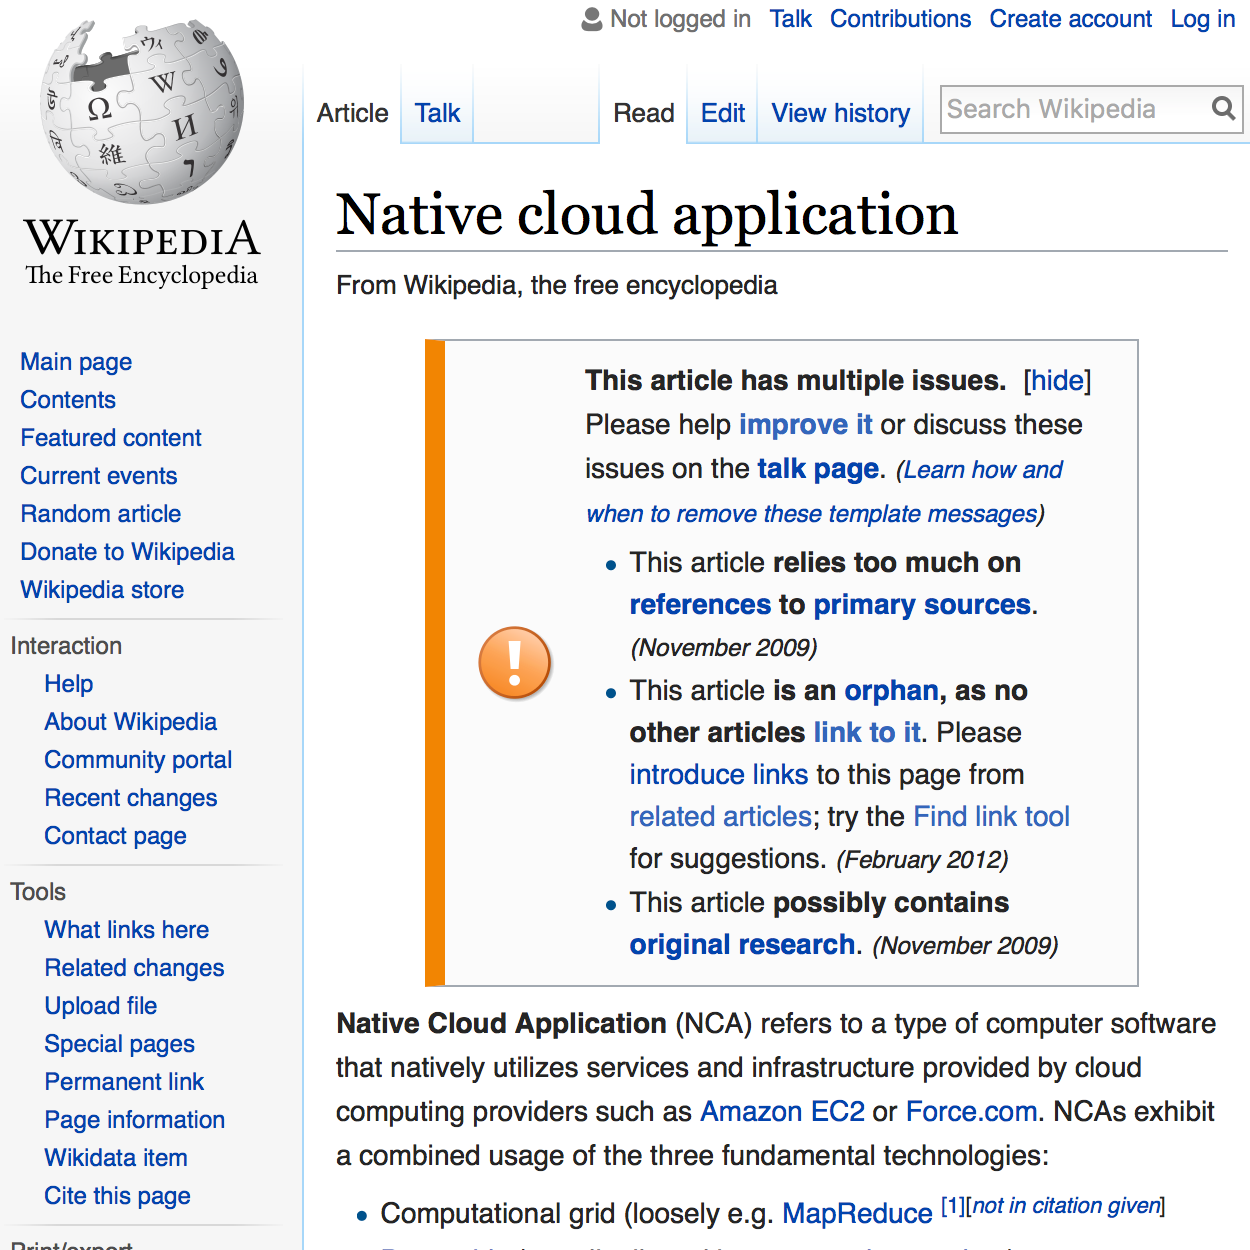Click the orange warning exclamation icon
Image resolution: width=1250 pixels, height=1250 pixels.
point(514,662)
